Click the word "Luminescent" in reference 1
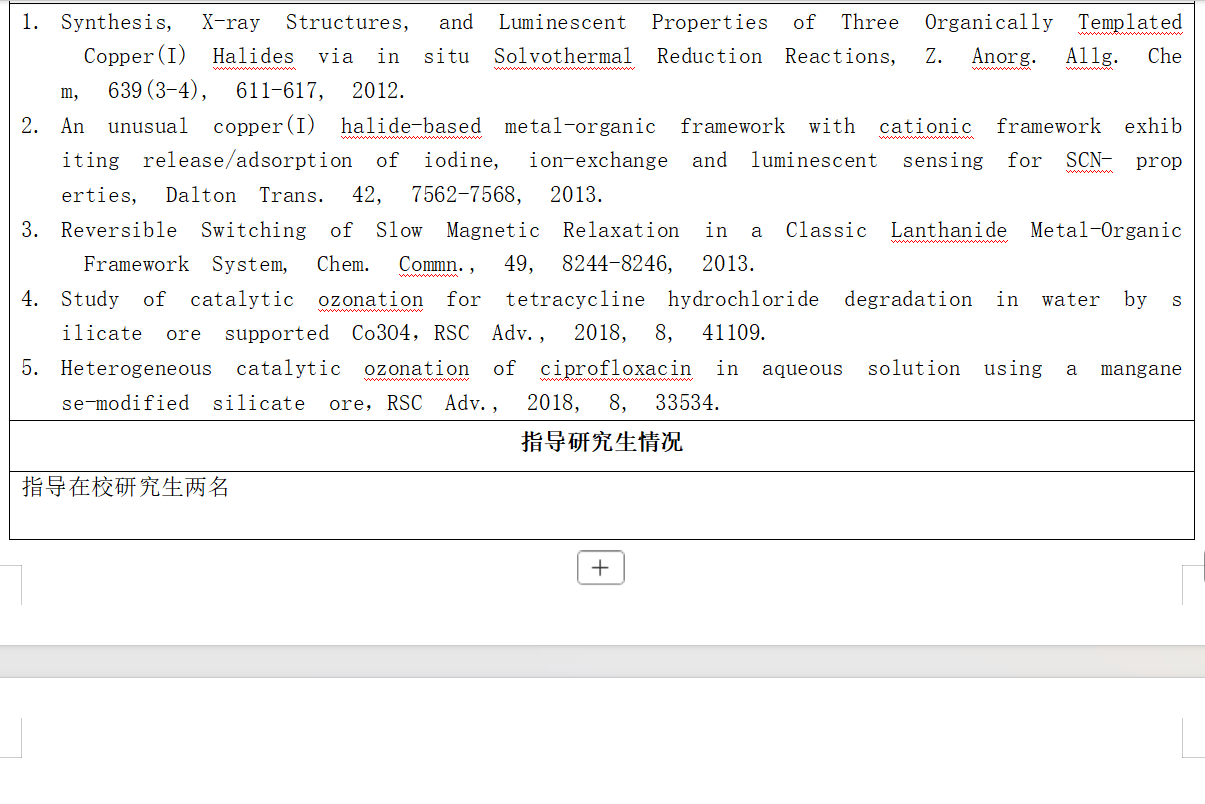Viewport: 1205px width, 804px height. pos(563,22)
